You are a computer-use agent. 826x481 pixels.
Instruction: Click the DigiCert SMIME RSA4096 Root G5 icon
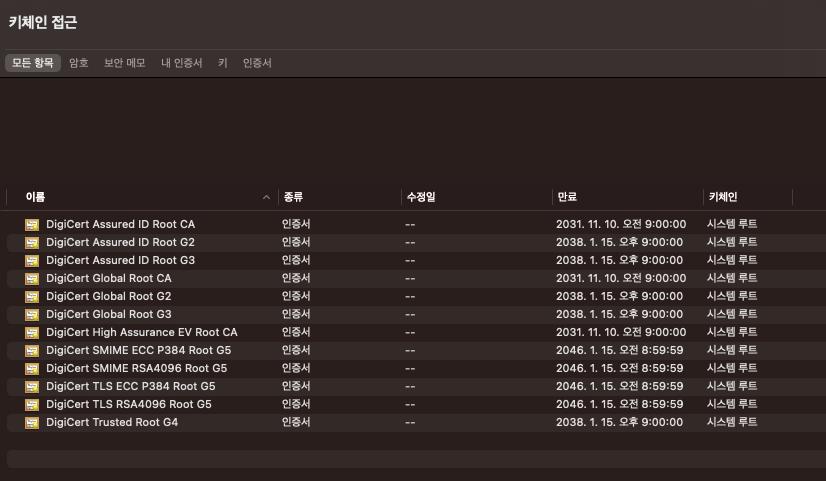pos(32,369)
